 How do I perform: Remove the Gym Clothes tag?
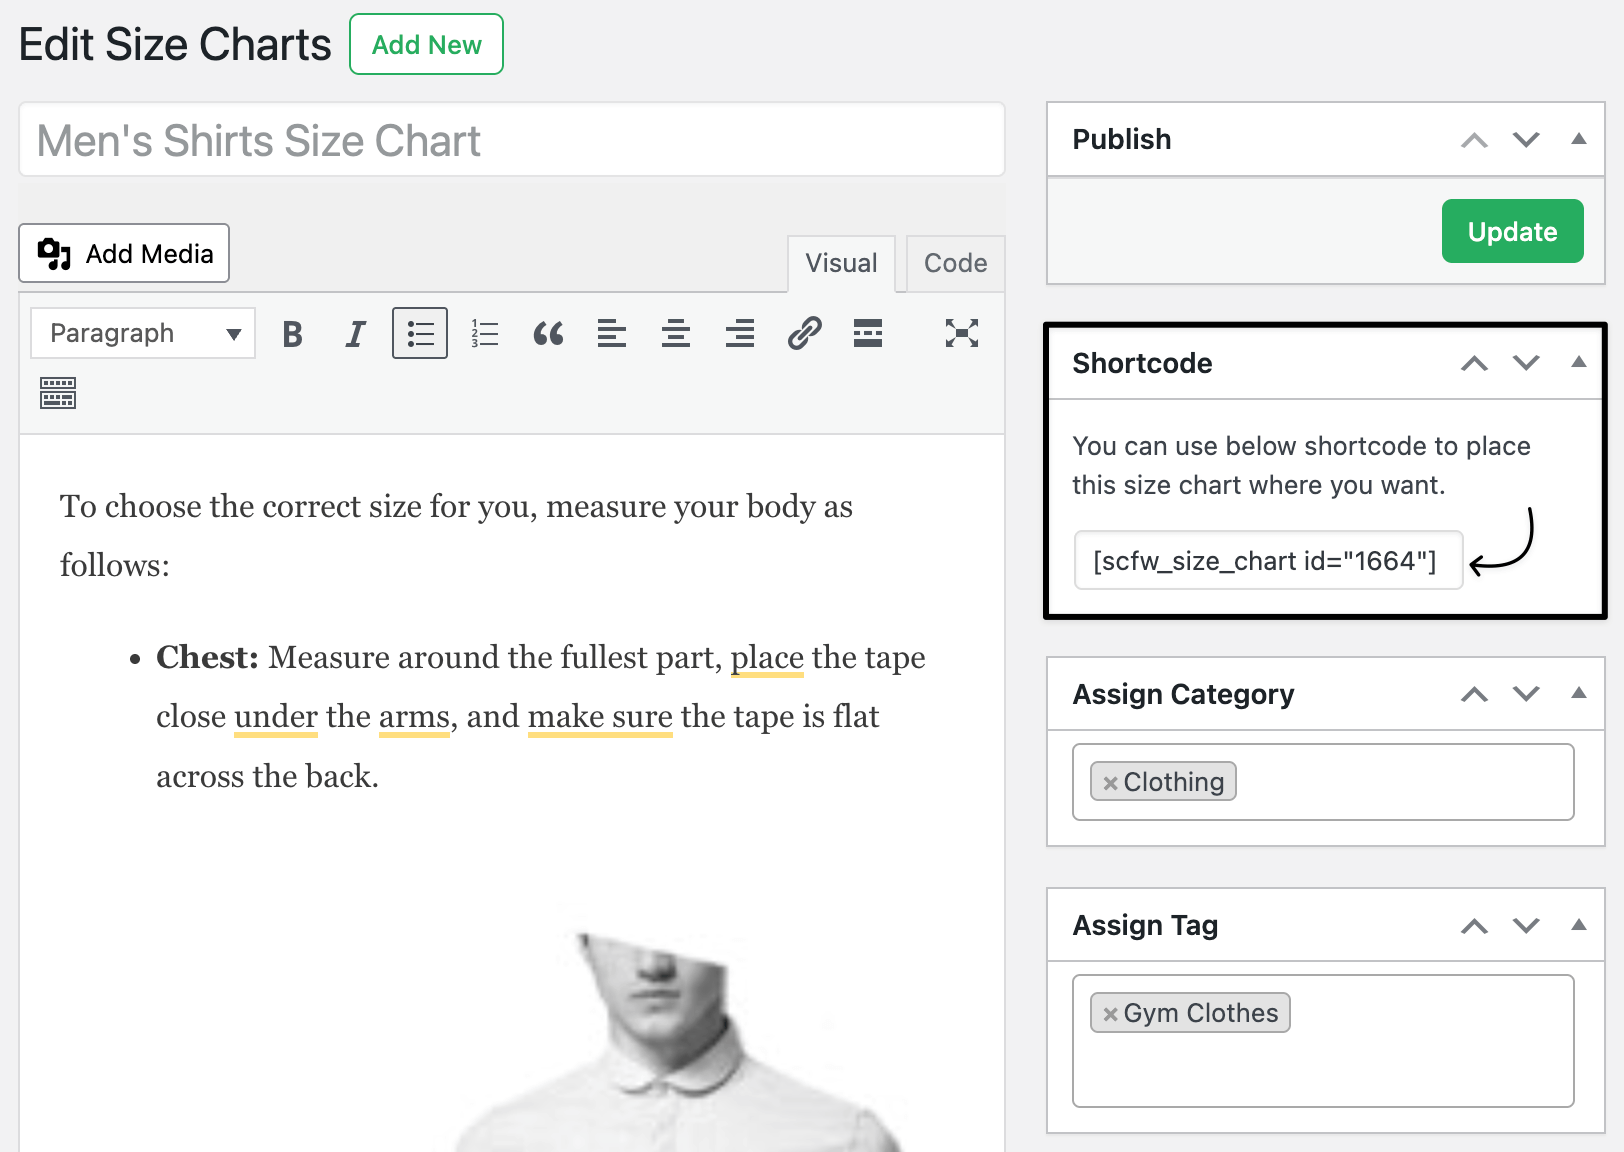pyautogui.click(x=1109, y=1014)
